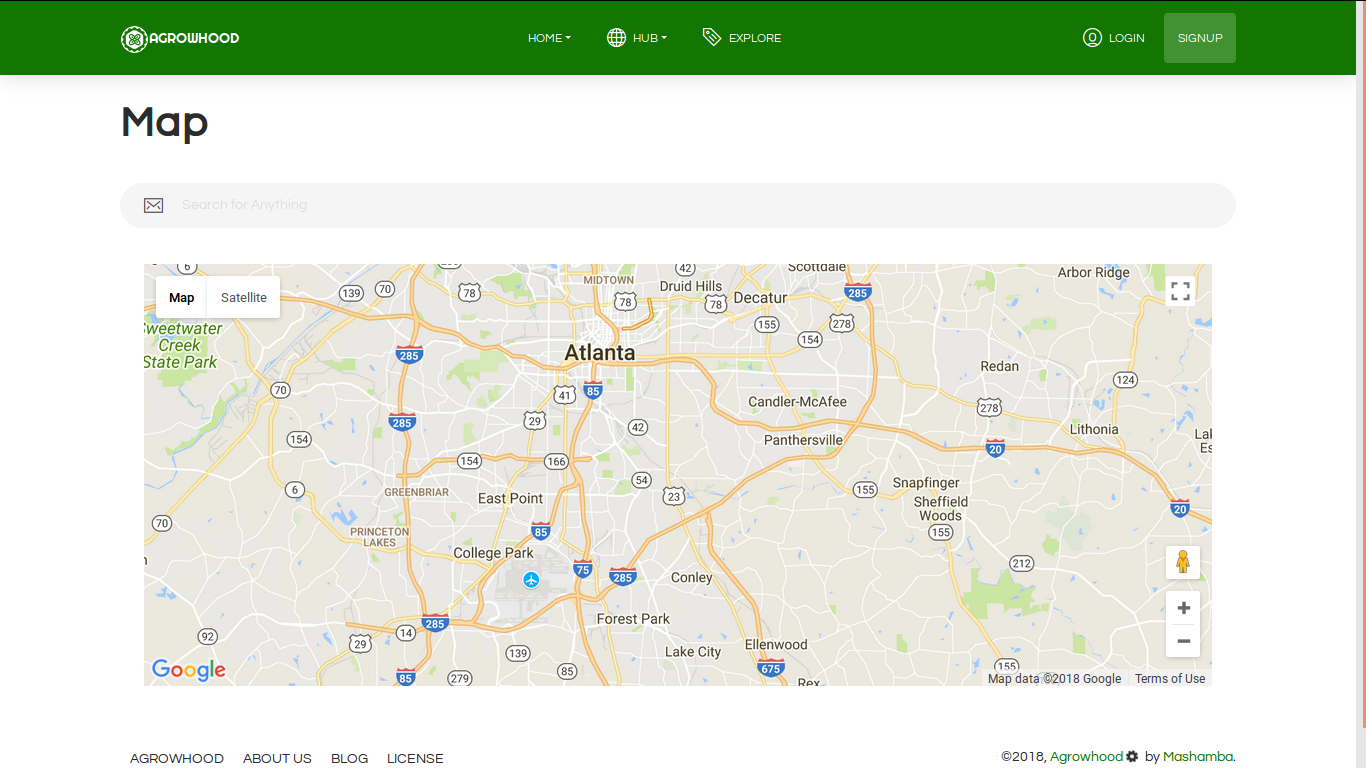This screenshot has width=1366, height=768.
Task: Click the envelope icon in search bar
Action: tap(153, 205)
